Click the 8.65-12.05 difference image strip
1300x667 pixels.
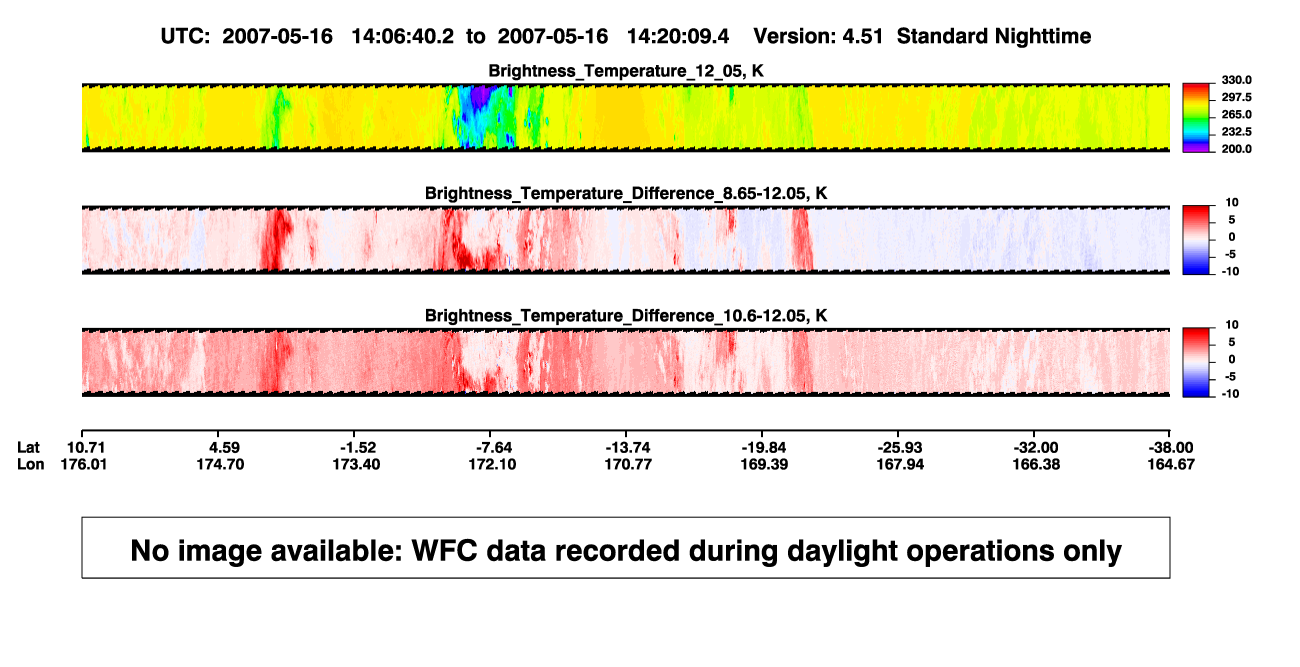[626, 239]
